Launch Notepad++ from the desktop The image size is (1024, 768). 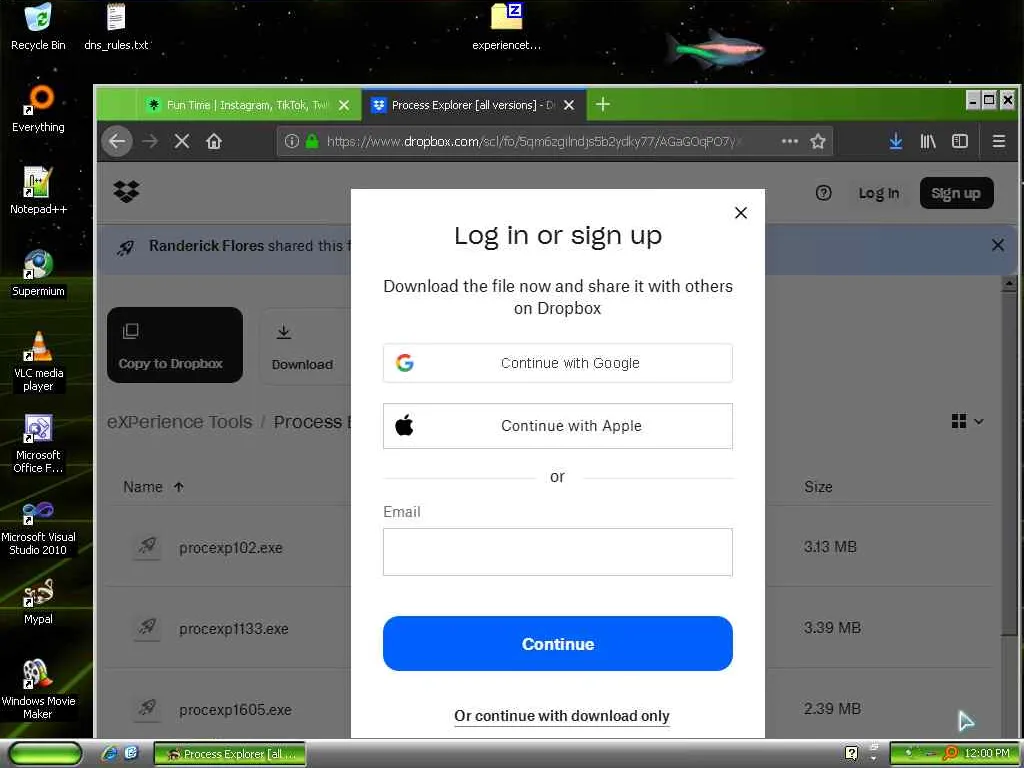click(x=38, y=191)
